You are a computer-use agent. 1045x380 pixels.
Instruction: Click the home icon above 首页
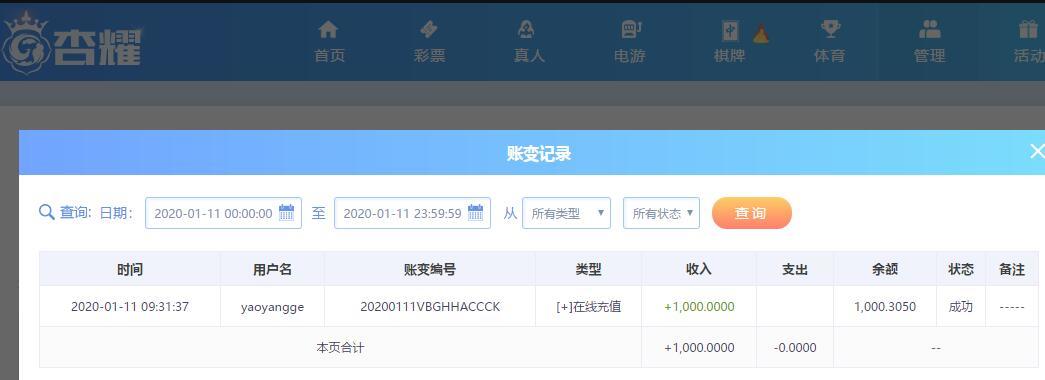point(328,29)
